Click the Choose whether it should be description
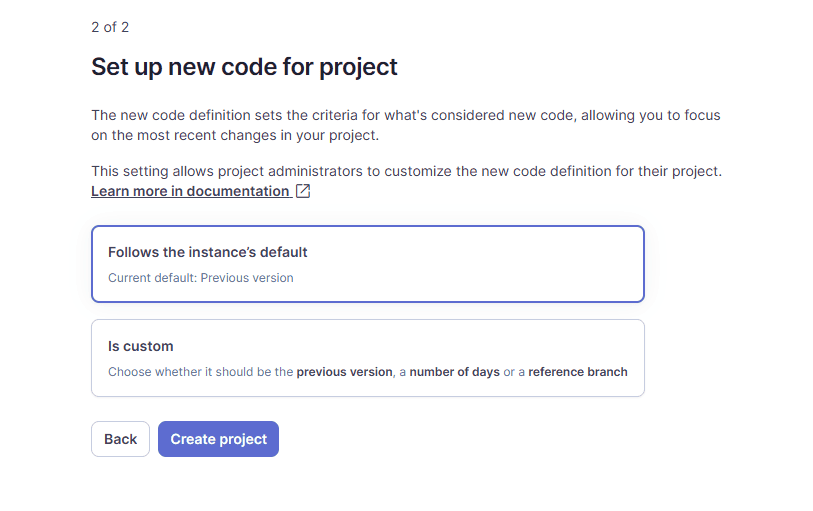Image resolution: width=813 pixels, height=511 pixels. (200, 372)
